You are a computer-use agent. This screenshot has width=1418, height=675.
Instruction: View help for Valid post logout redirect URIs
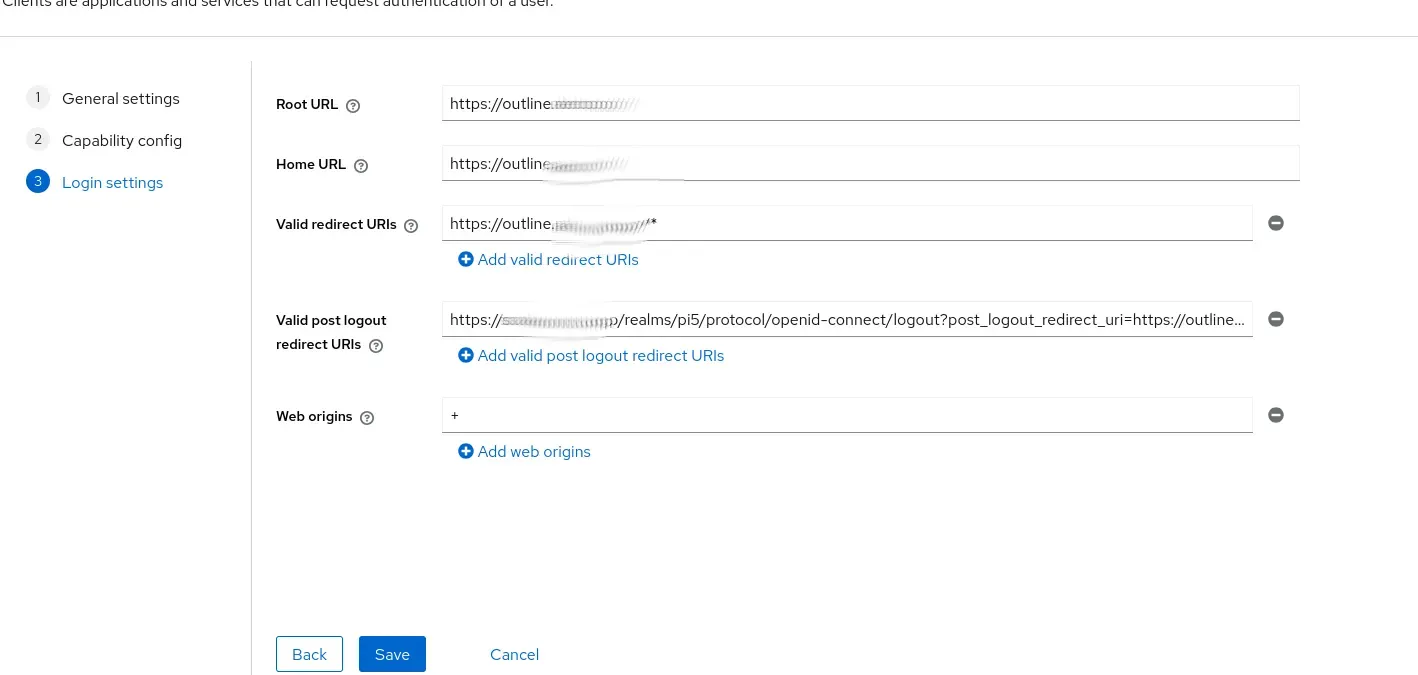coord(376,346)
